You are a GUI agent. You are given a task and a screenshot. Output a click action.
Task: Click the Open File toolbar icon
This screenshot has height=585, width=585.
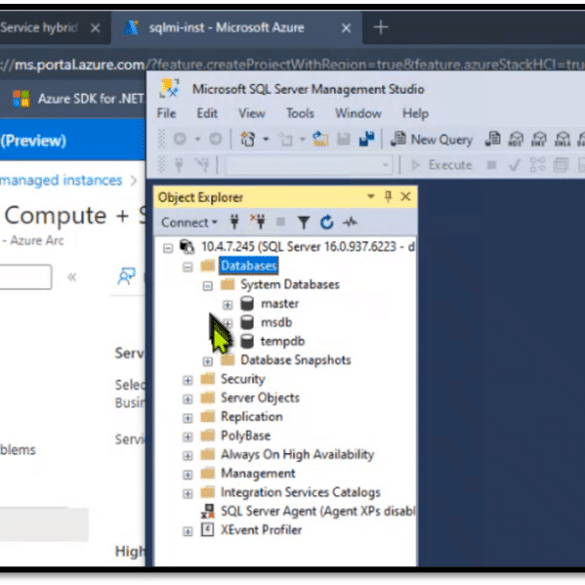[320, 139]
